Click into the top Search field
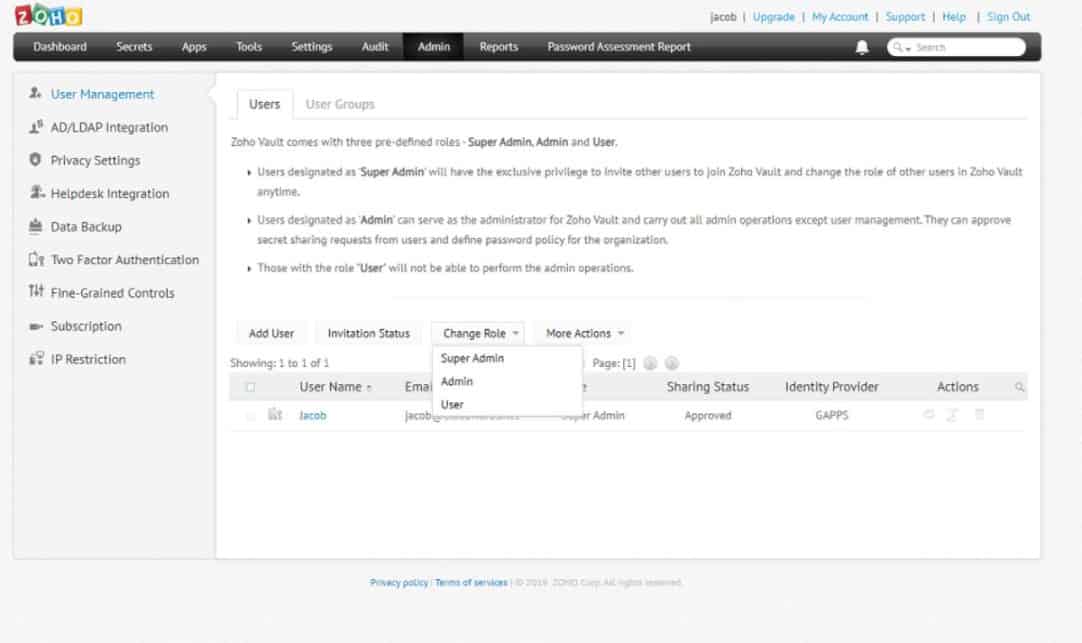Image resolution: width=1082 pixels, height=643 pixels. pos(965,47)
